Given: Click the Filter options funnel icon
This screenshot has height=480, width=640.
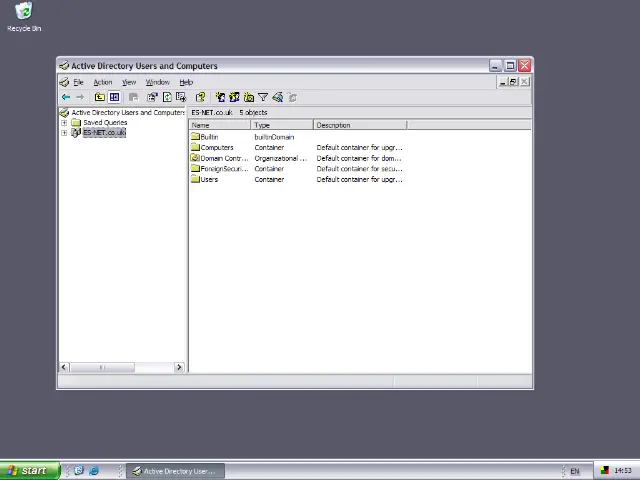Looking at the screenshot, I should (x=263, y=97).
